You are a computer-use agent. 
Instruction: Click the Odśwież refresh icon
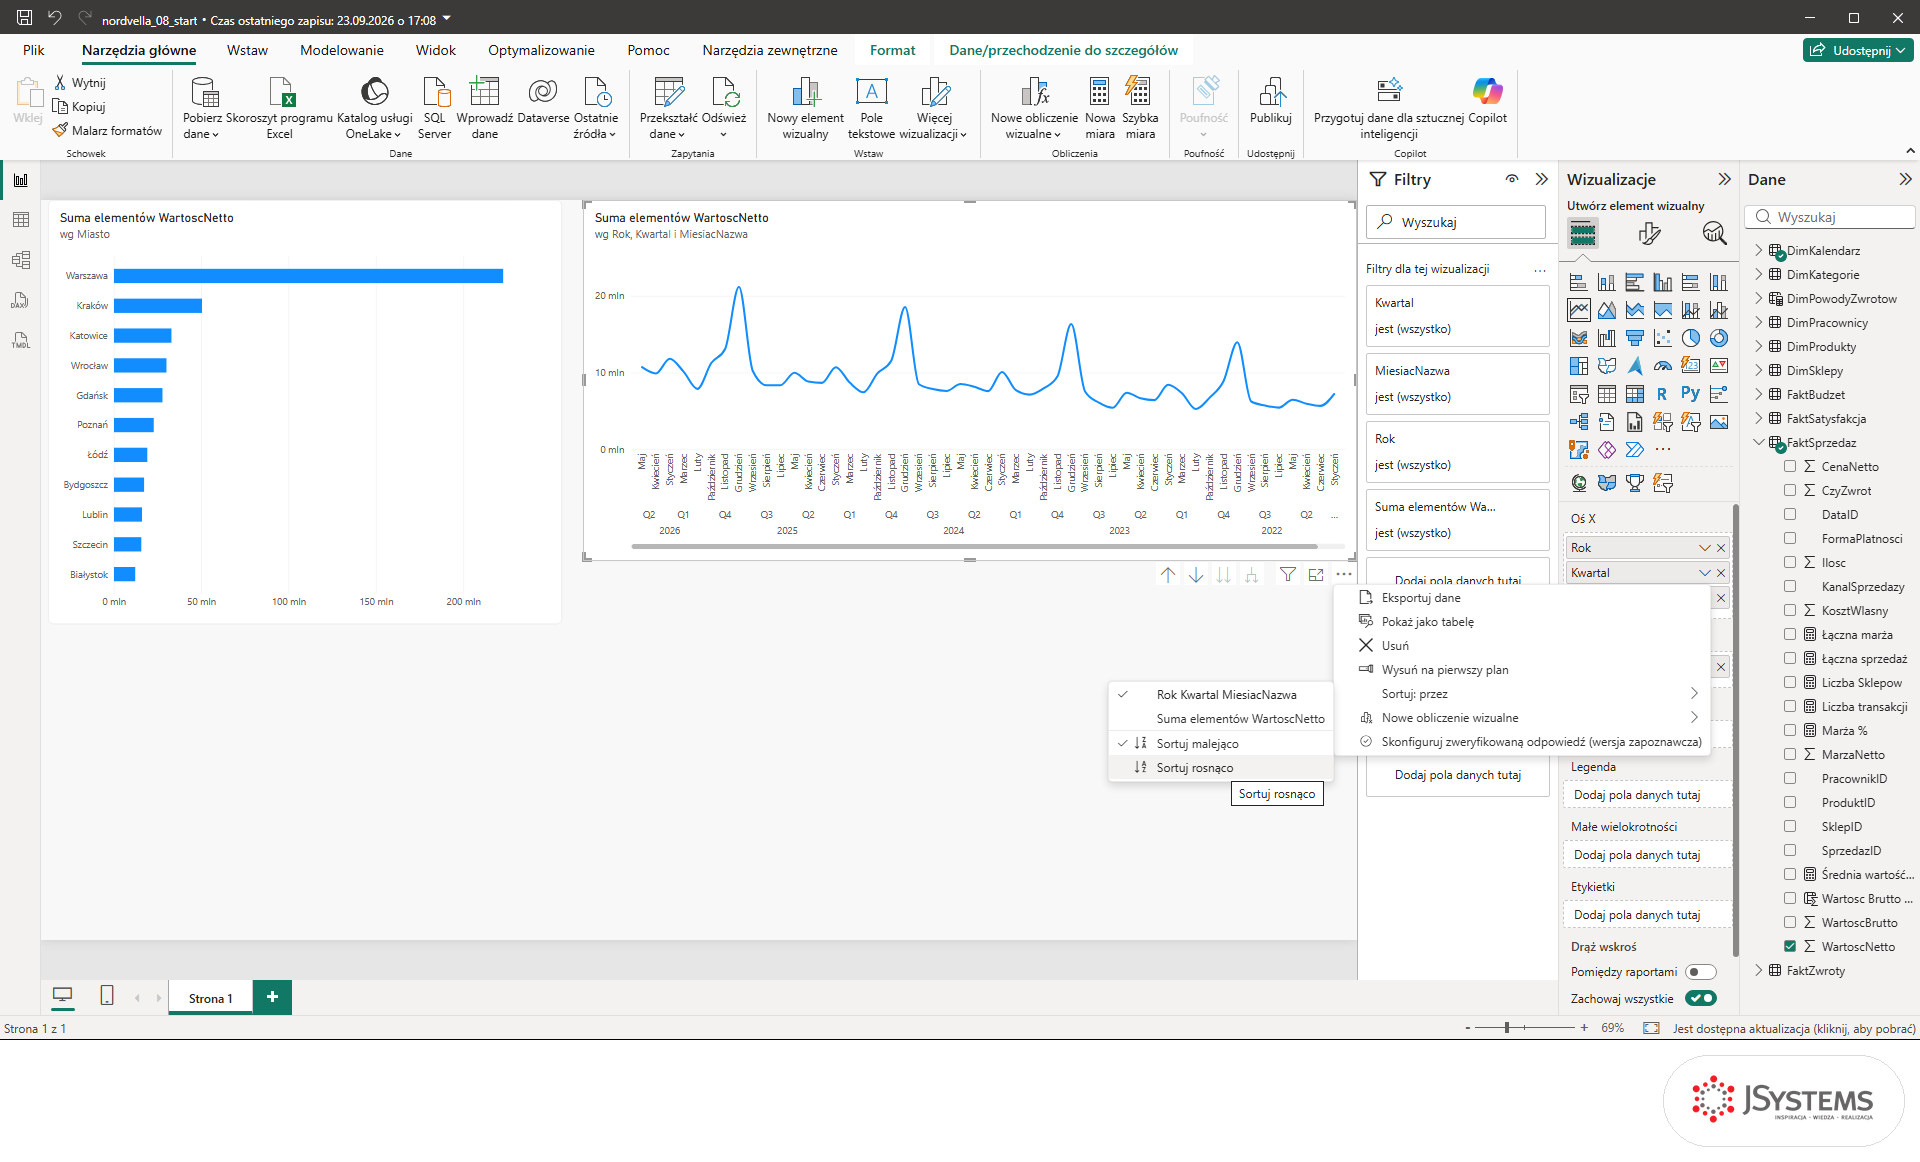point(724,92)
